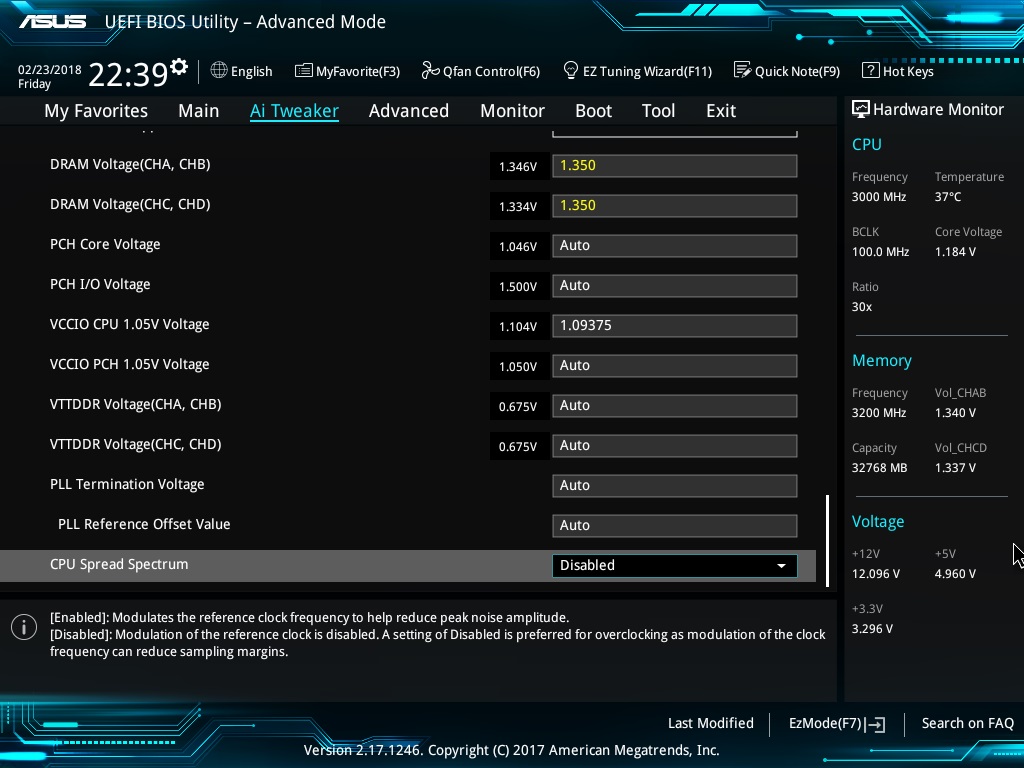Launch the EZ Tuning Wizard bulb icon
Screen dimensions: 1024x768
(571, 70)
